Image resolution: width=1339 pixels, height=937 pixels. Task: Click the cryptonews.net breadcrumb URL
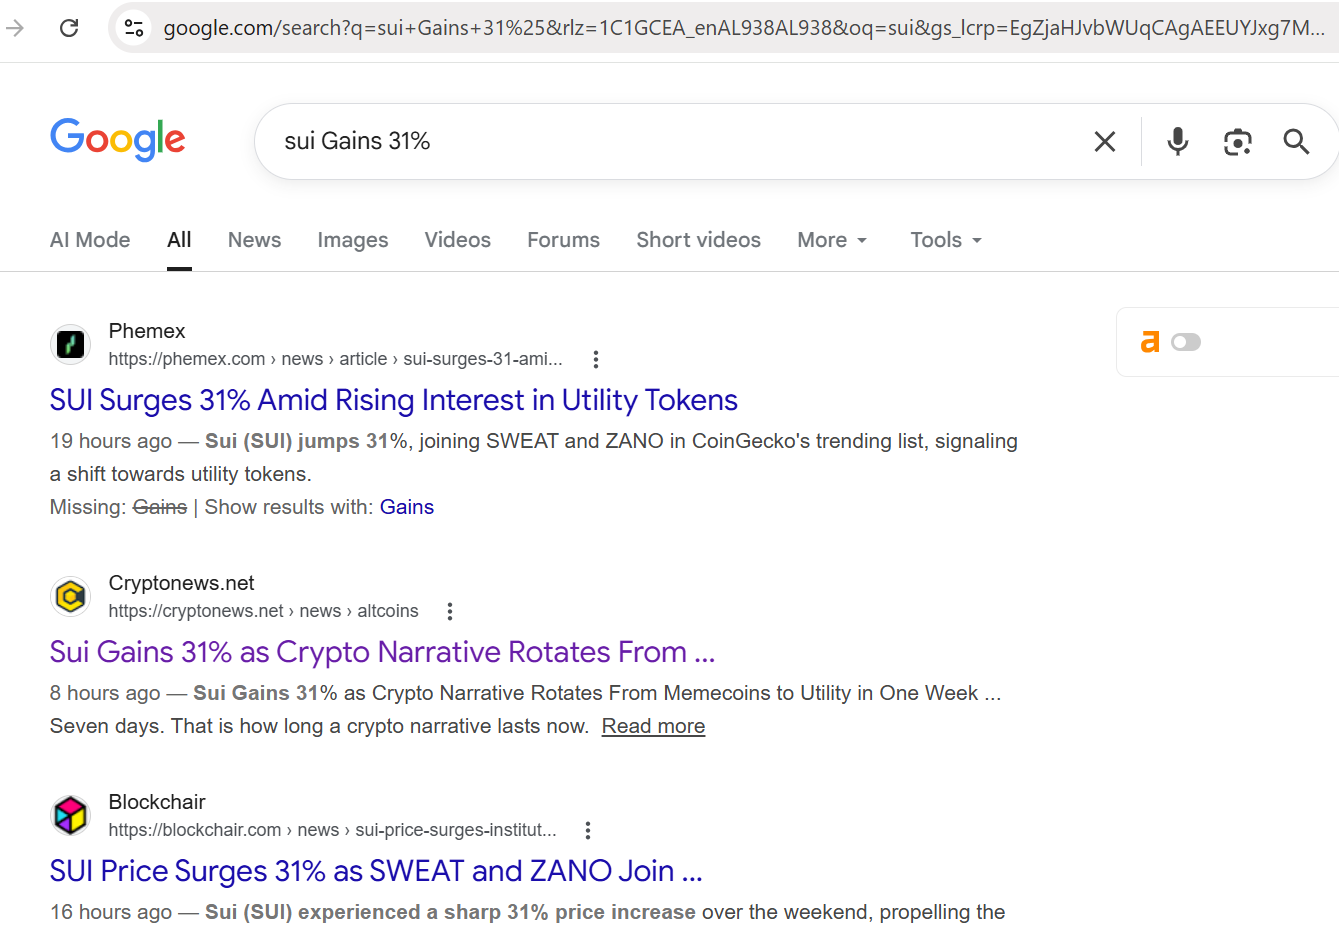pyautogui.click(x=264, y=611)
